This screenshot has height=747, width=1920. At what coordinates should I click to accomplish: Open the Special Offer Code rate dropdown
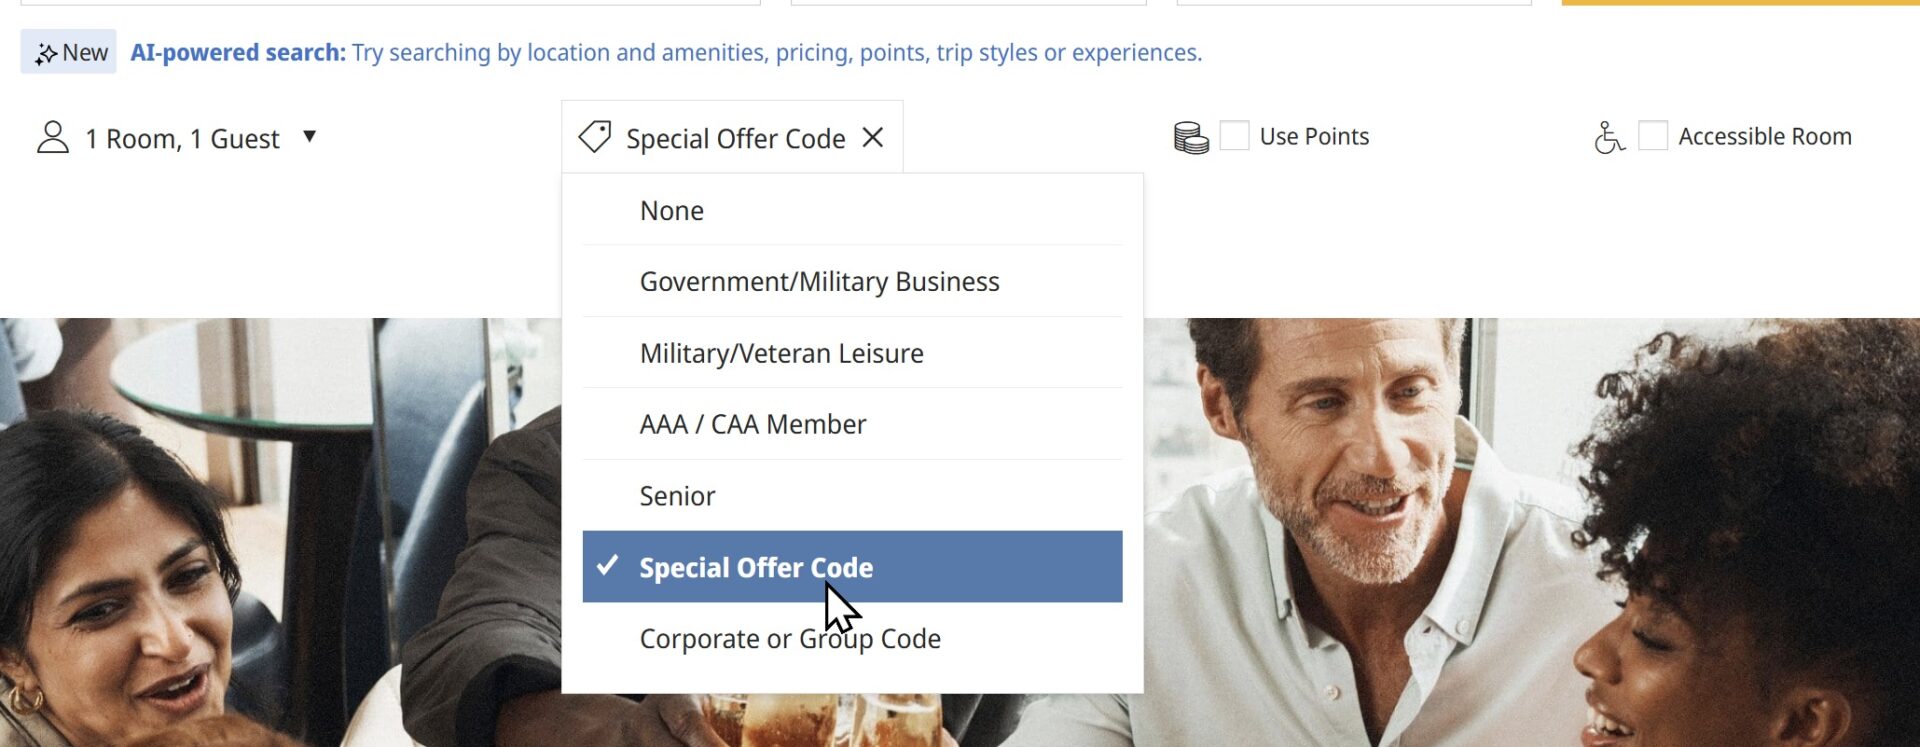734,137
